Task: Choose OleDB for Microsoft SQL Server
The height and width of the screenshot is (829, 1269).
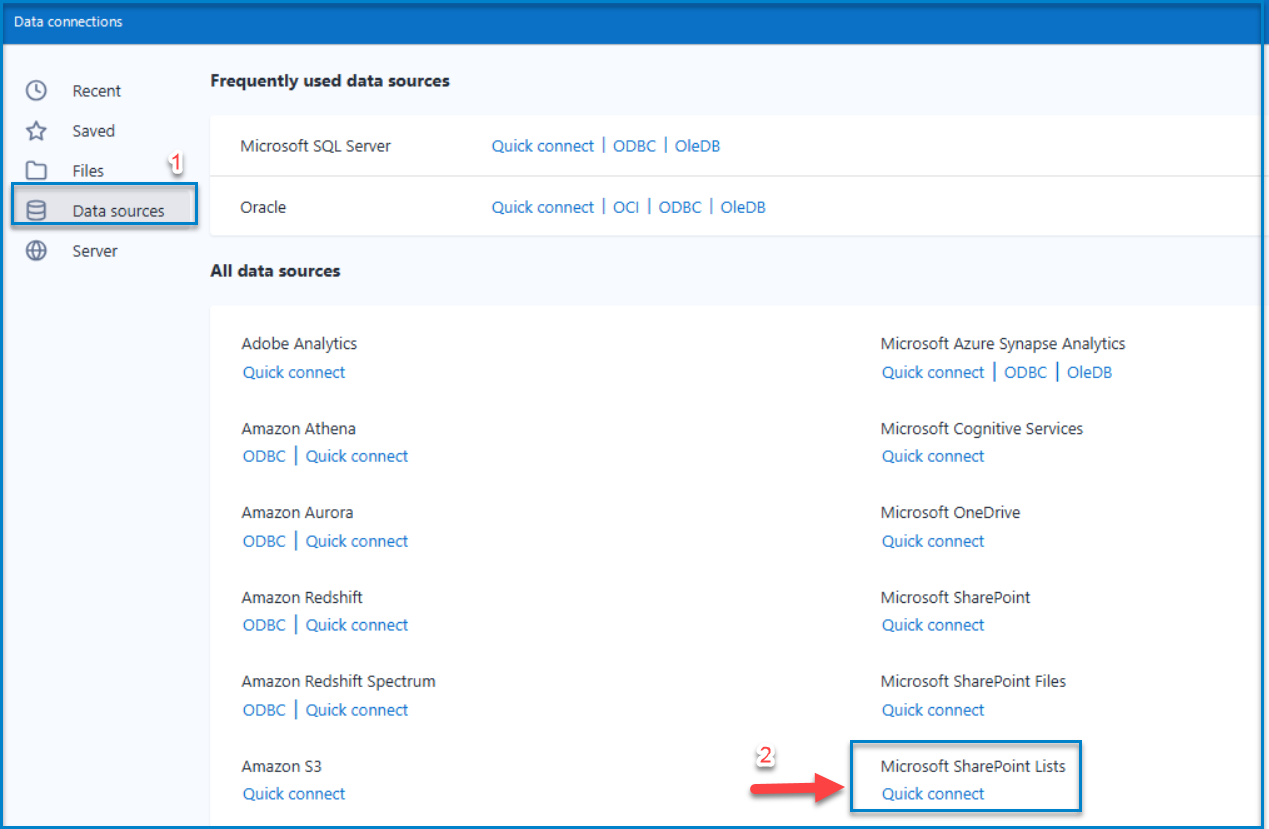Action: click(697, 146)
